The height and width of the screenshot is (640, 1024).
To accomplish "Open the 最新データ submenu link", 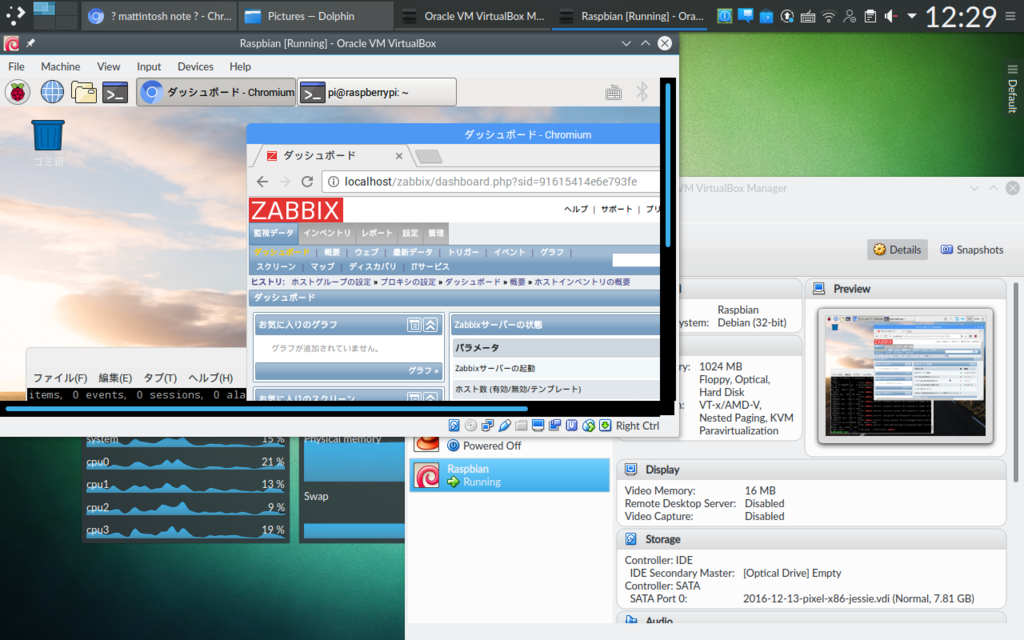I will point(413,252).
